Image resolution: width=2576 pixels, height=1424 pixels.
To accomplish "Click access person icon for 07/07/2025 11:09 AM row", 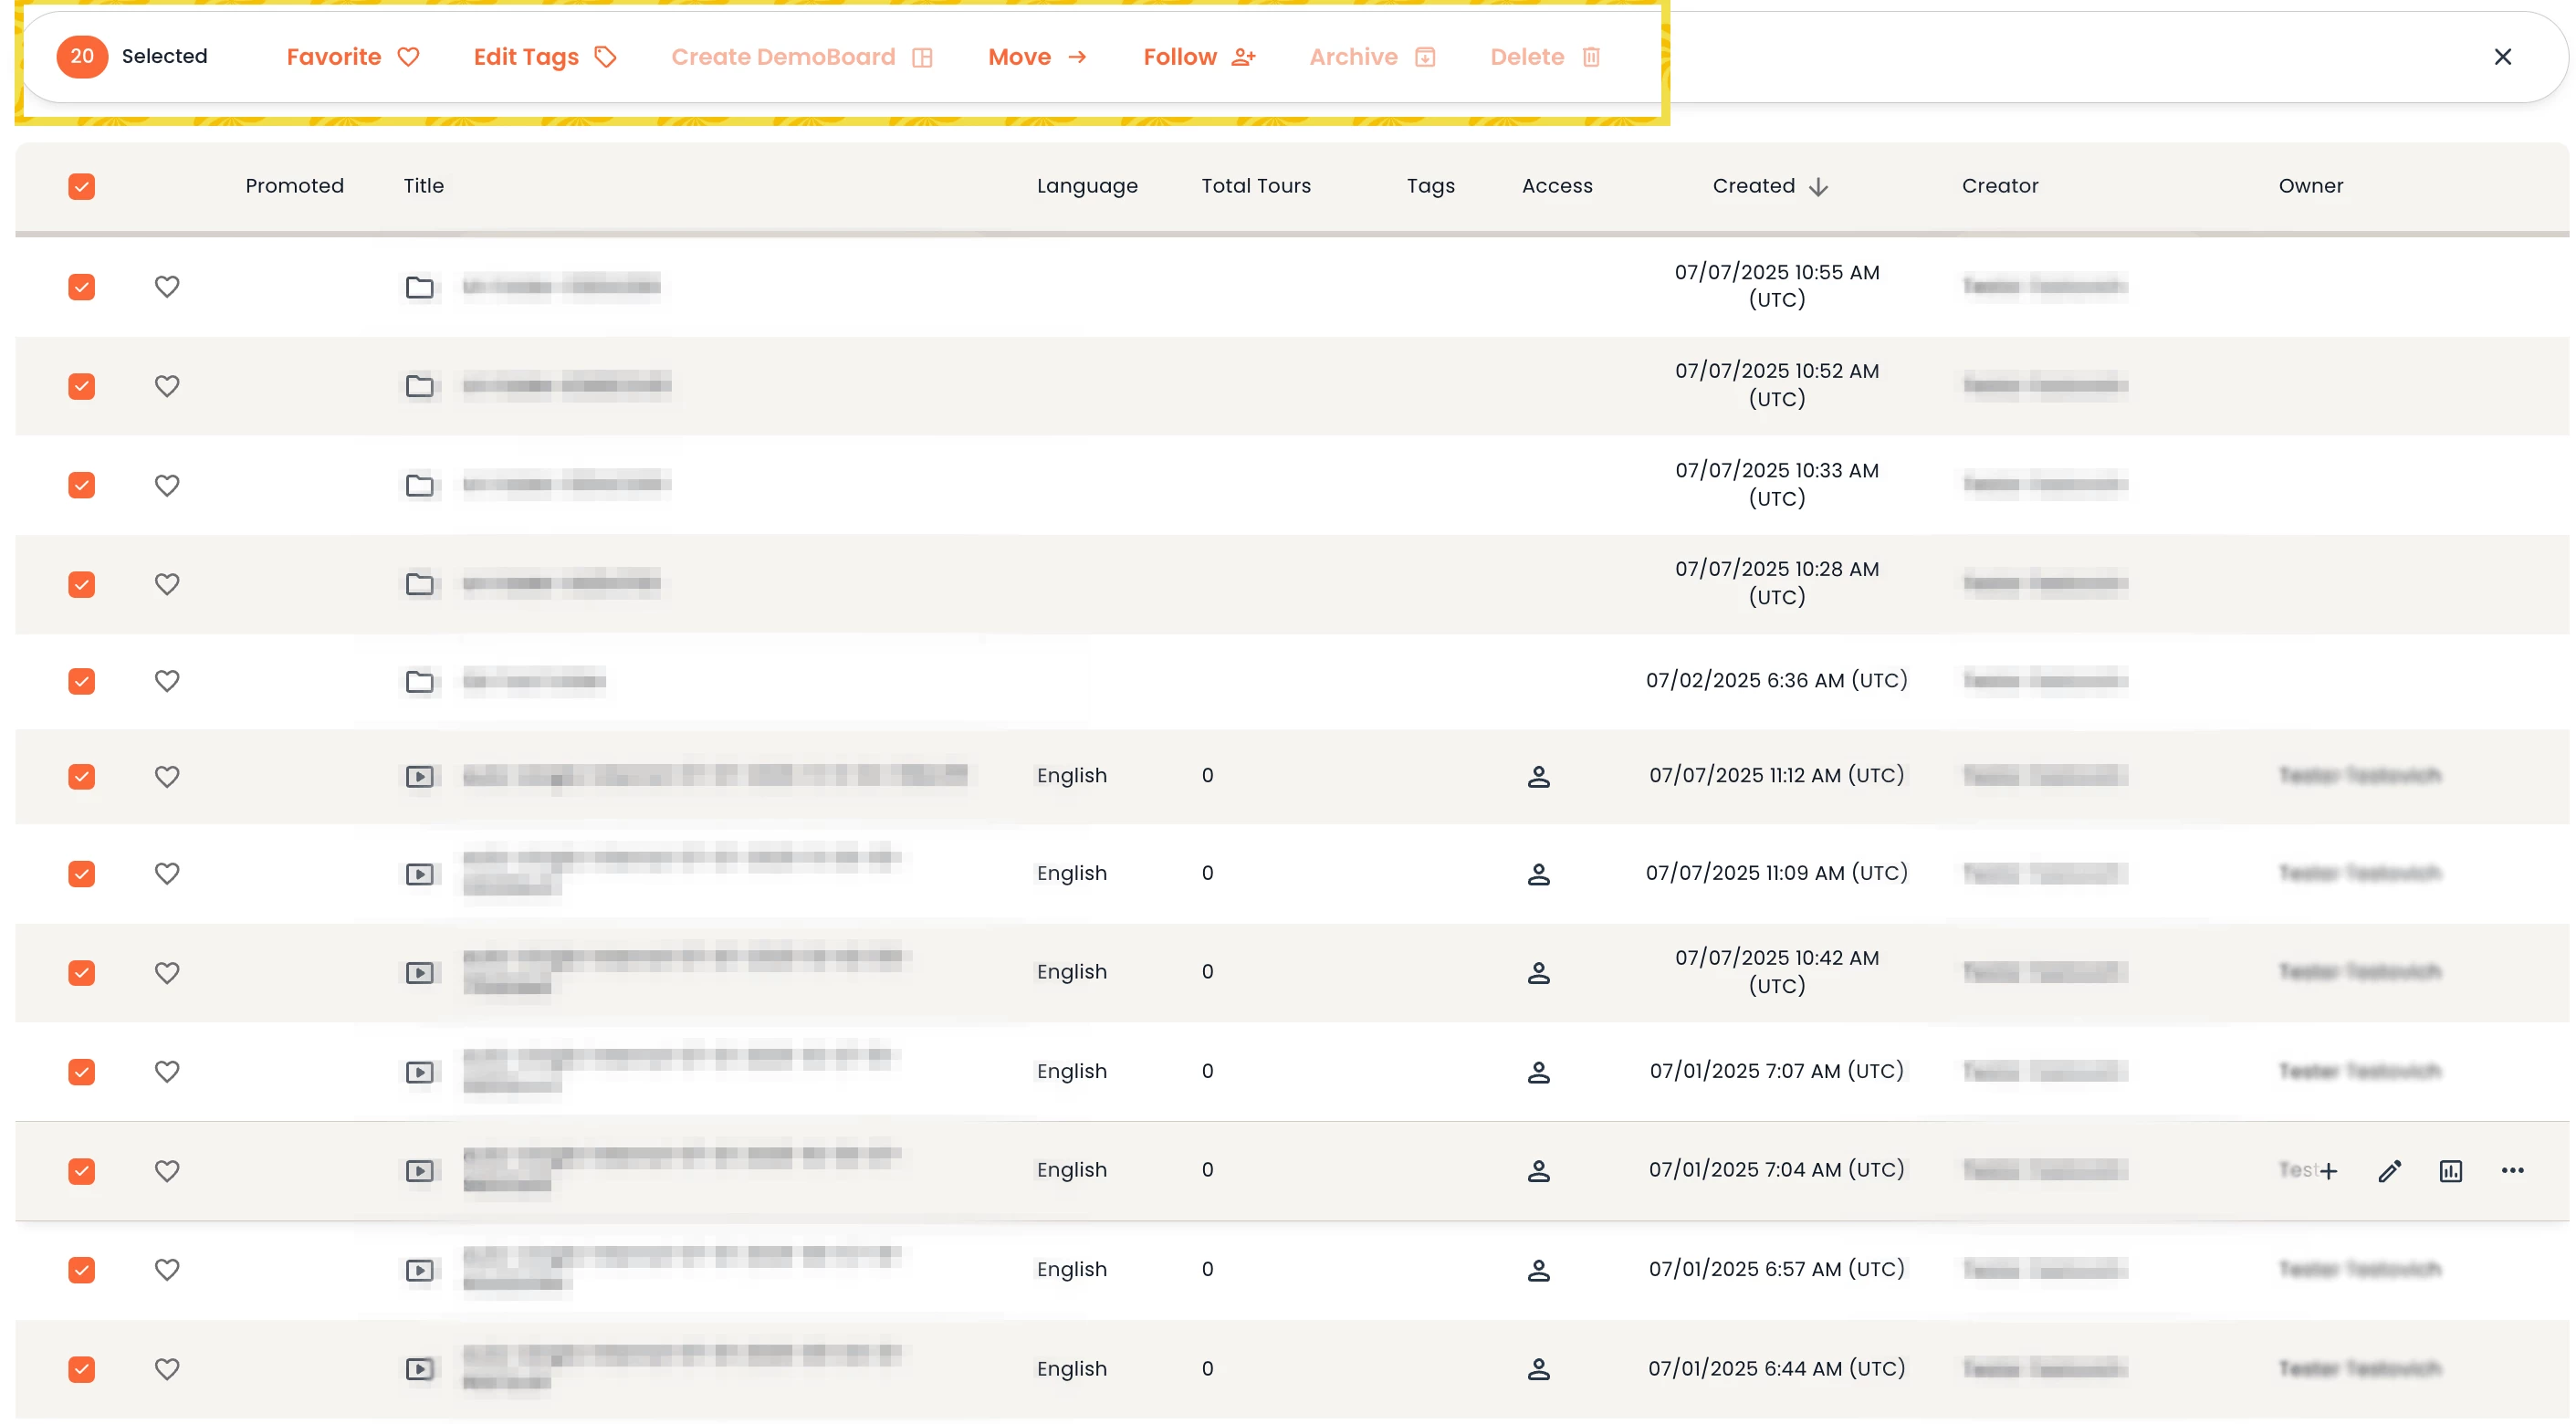I will (x=1538, y=874).
